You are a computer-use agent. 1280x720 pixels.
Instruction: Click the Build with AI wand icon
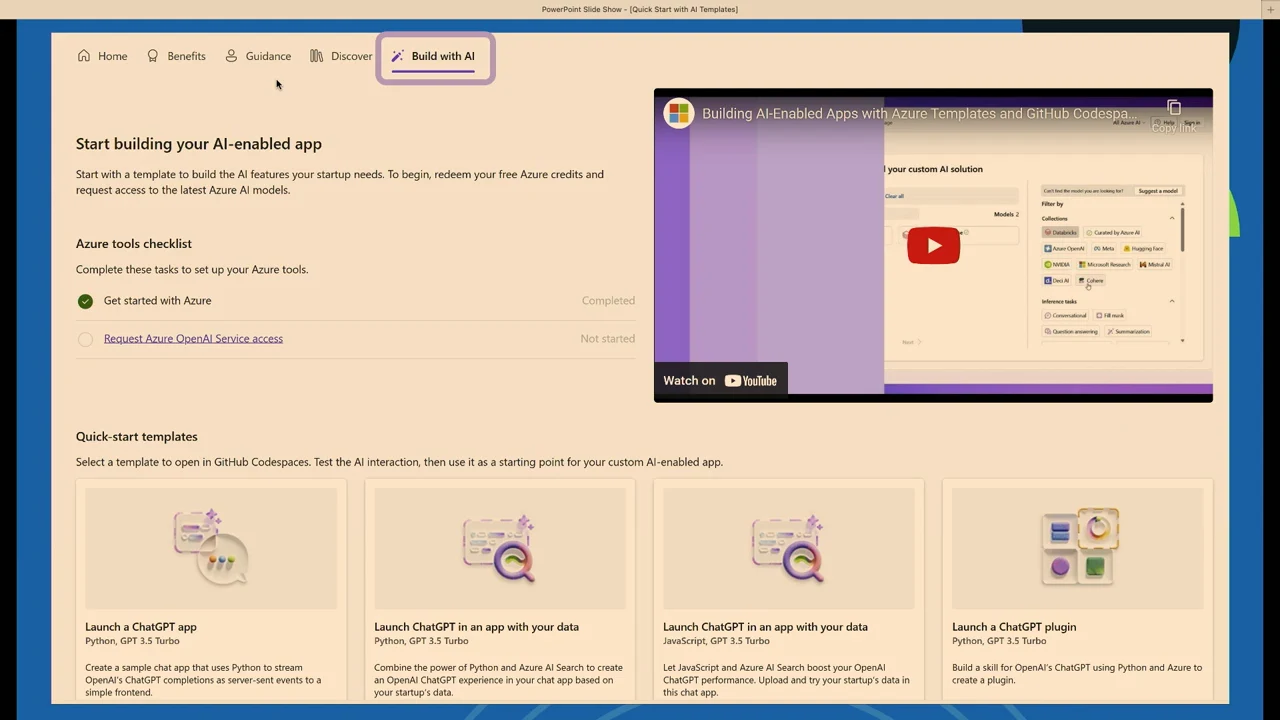[397, 56]
